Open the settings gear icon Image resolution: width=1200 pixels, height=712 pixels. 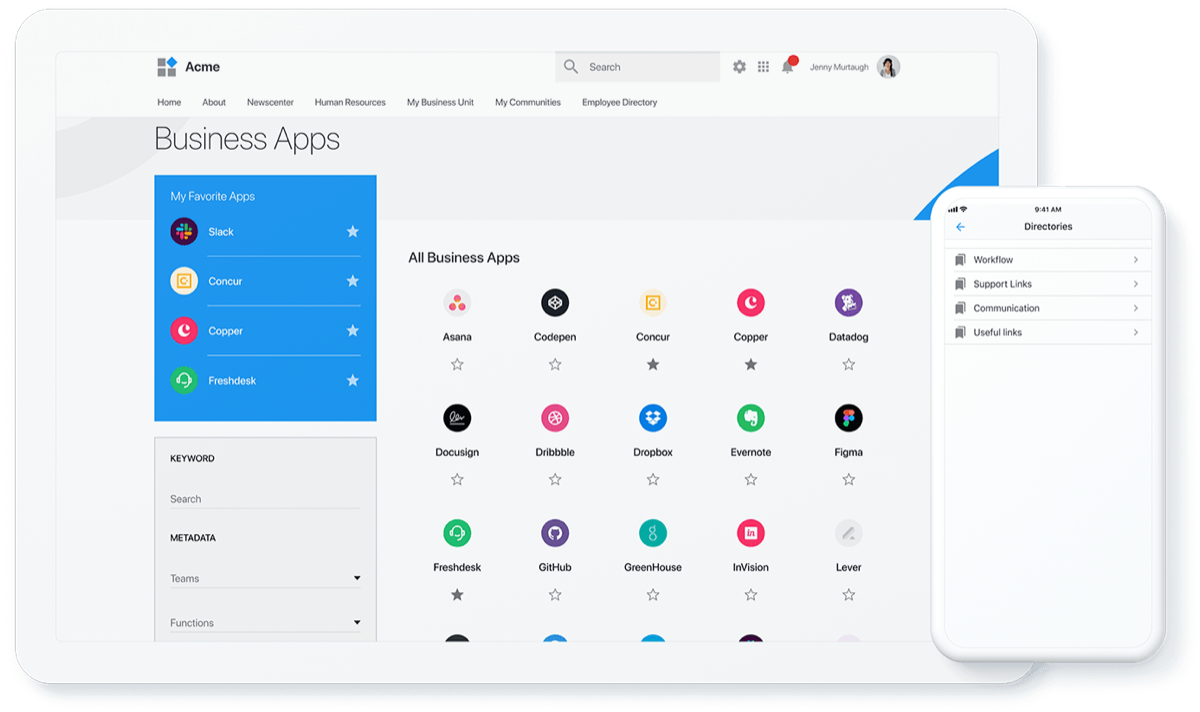pos(739,67)
